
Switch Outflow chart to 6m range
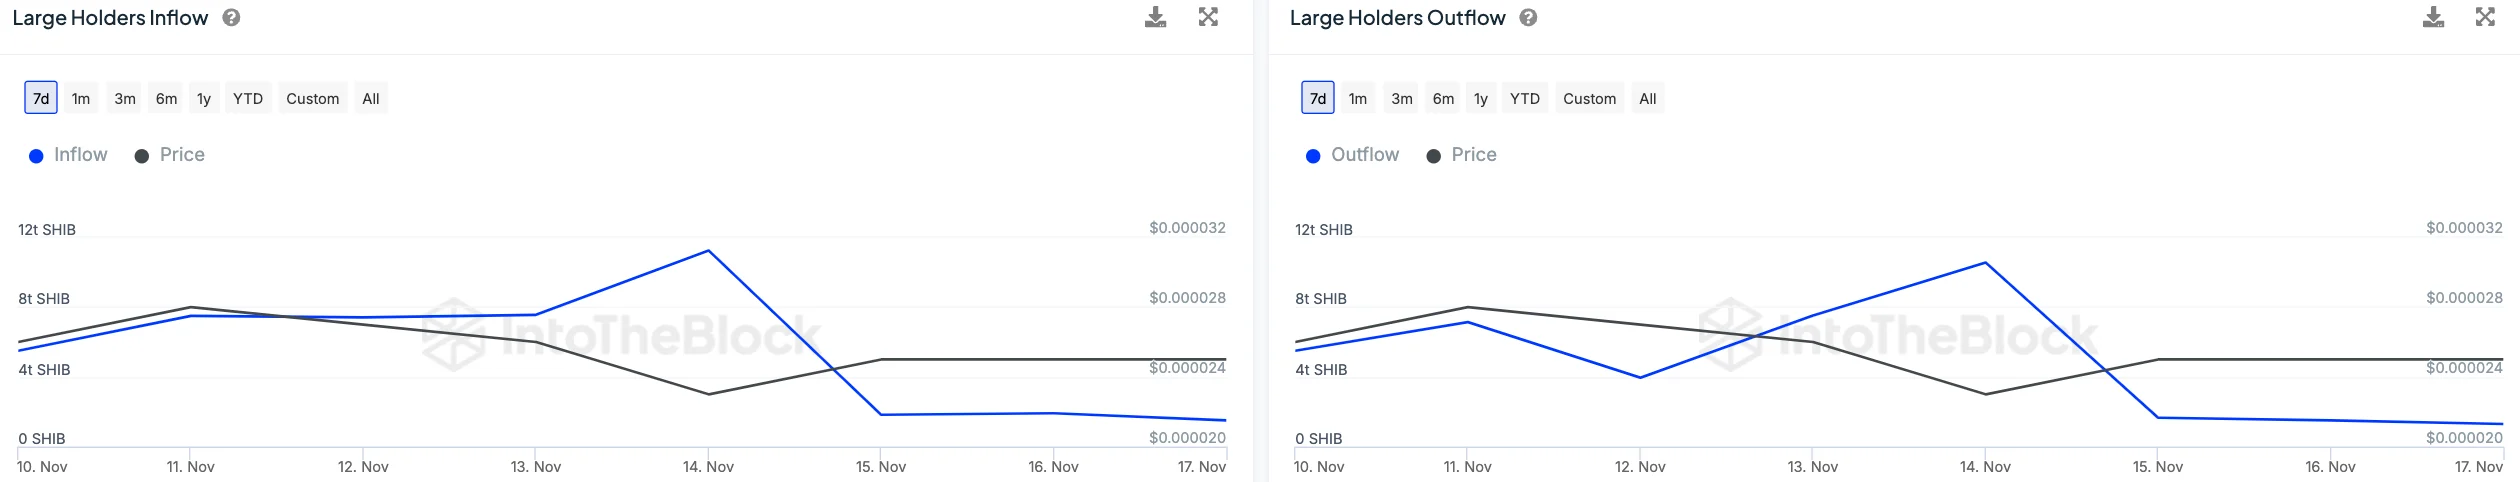point(1443,98)
